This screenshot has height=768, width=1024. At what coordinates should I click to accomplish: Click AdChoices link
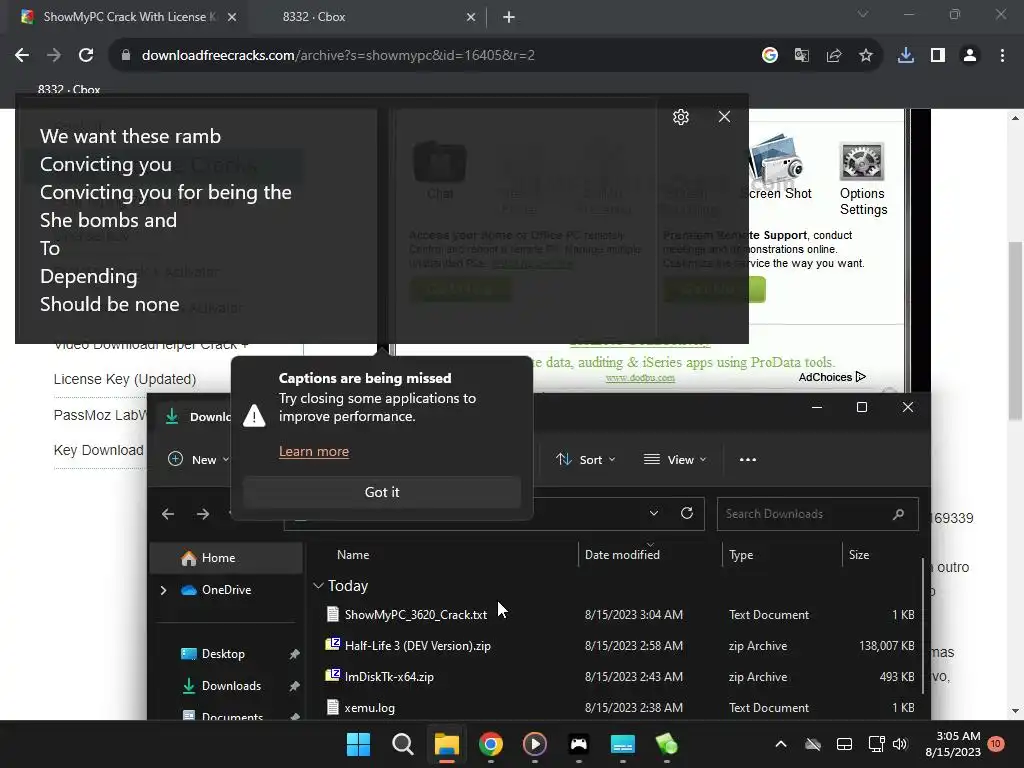[831, 377]
